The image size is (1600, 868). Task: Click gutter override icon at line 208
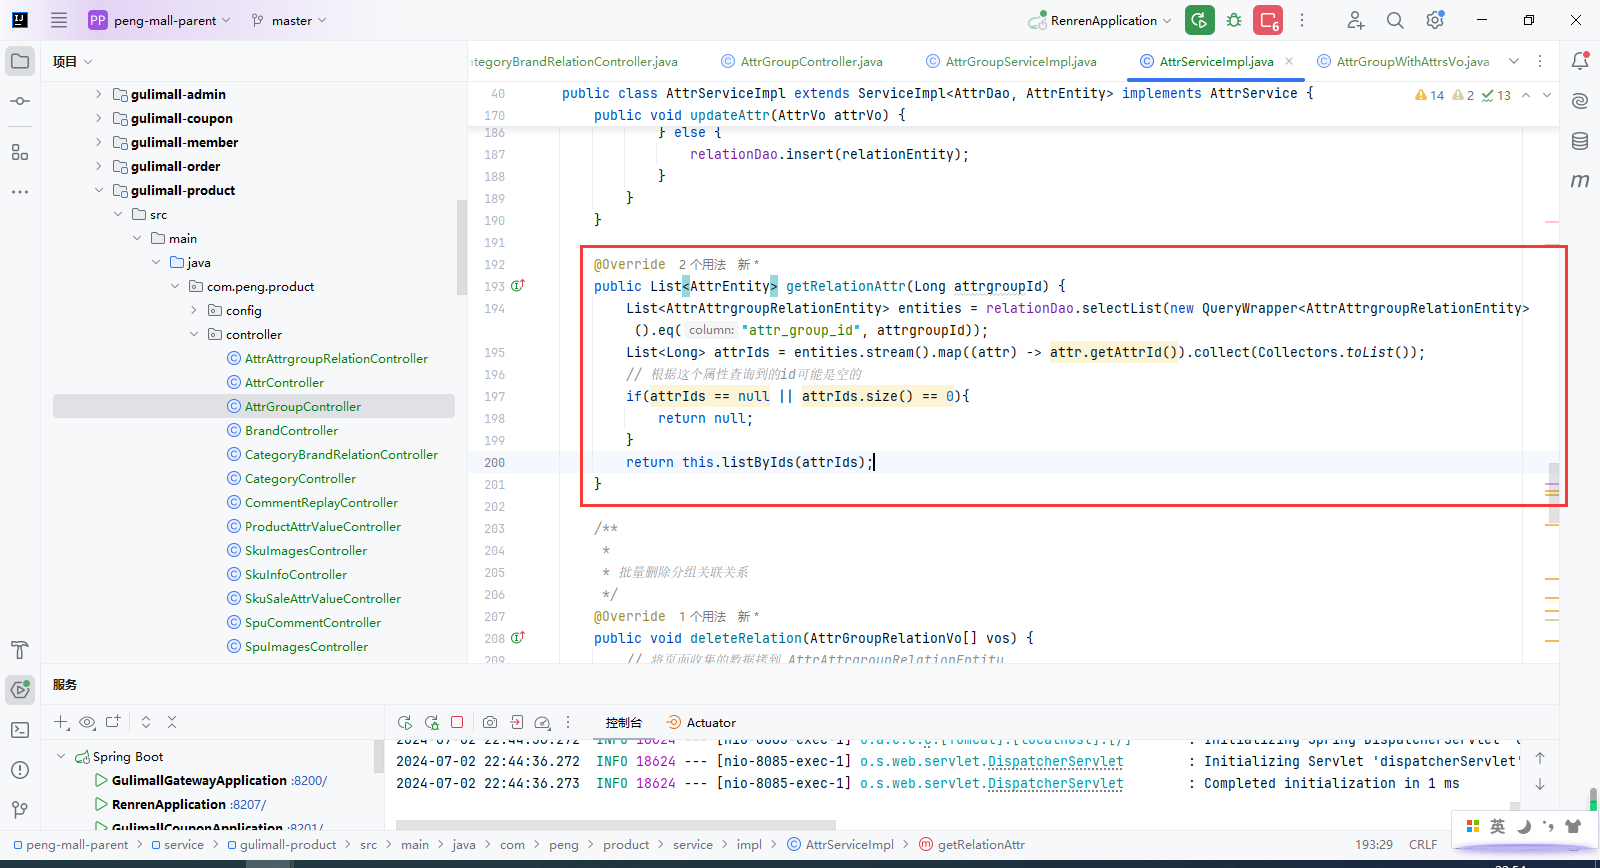click(x=518, y=638)
